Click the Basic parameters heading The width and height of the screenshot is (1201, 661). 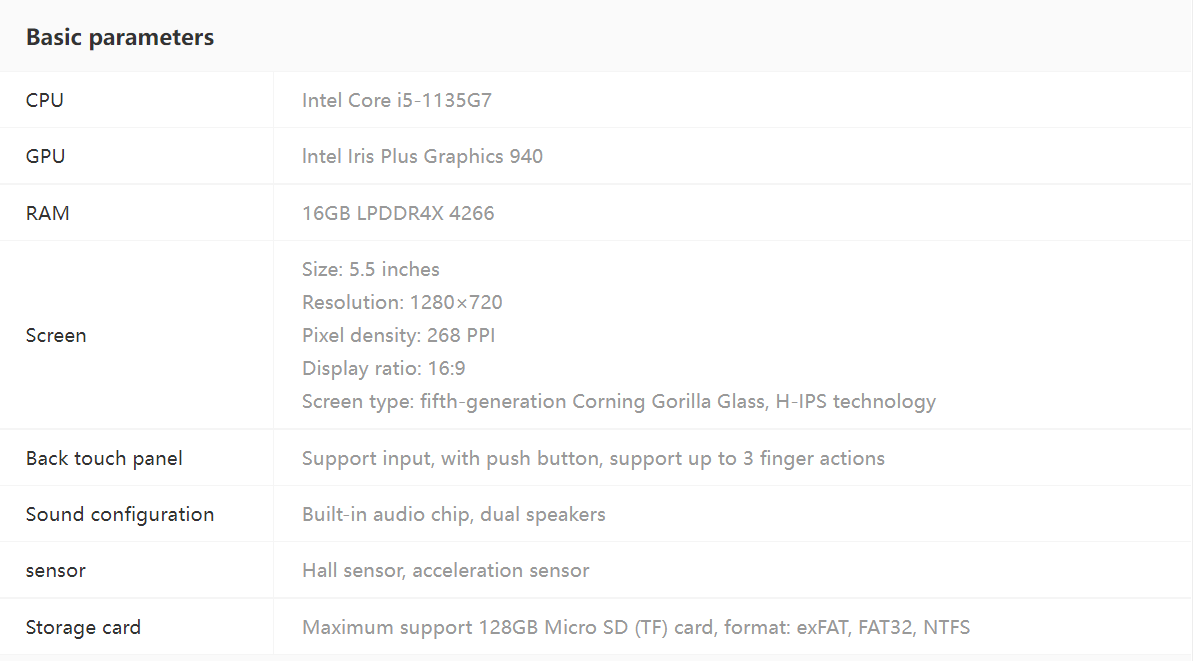click(x=120, y=37)
